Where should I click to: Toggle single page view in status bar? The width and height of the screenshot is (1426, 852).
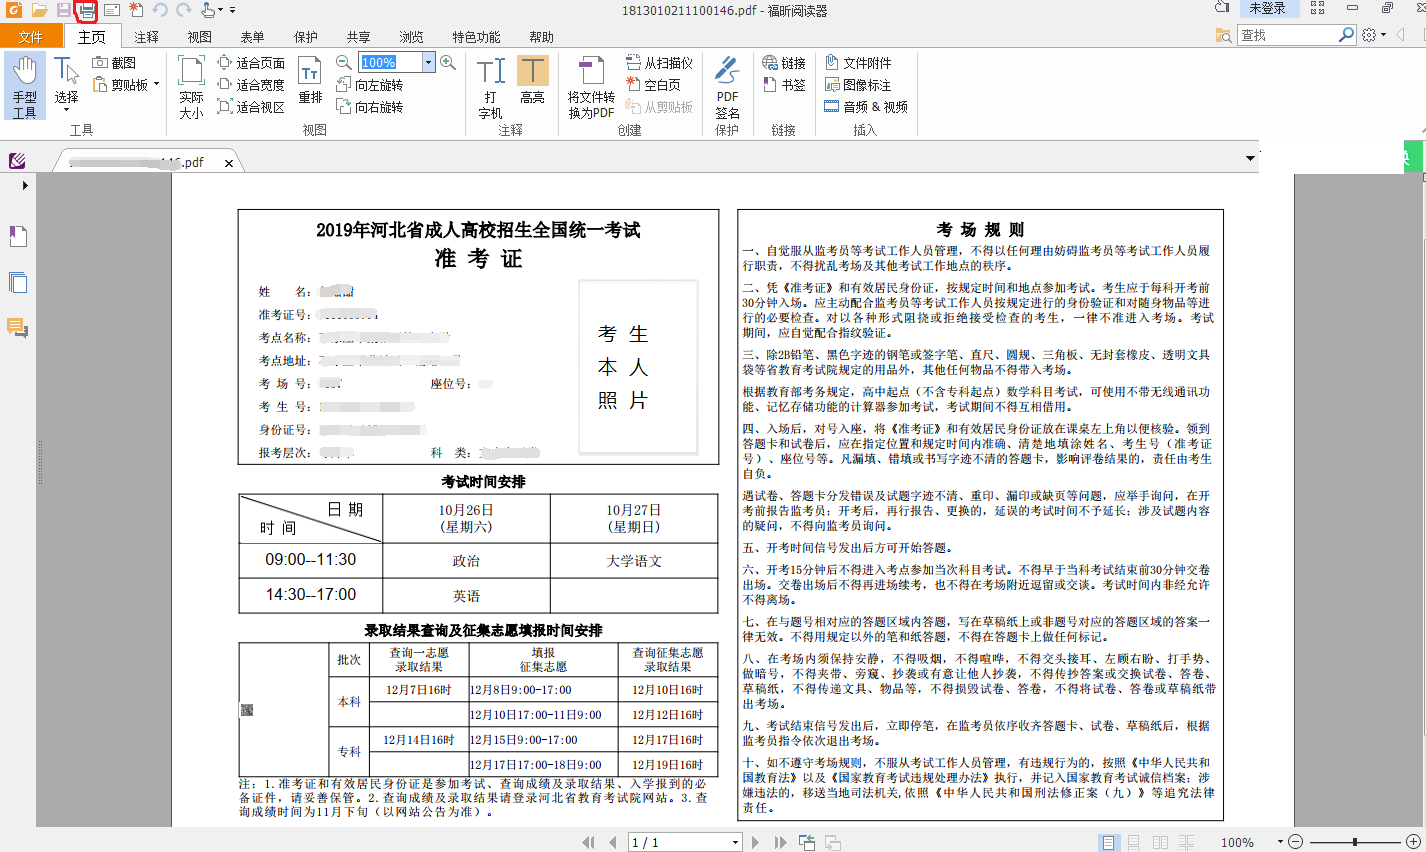coord(1108,842)
